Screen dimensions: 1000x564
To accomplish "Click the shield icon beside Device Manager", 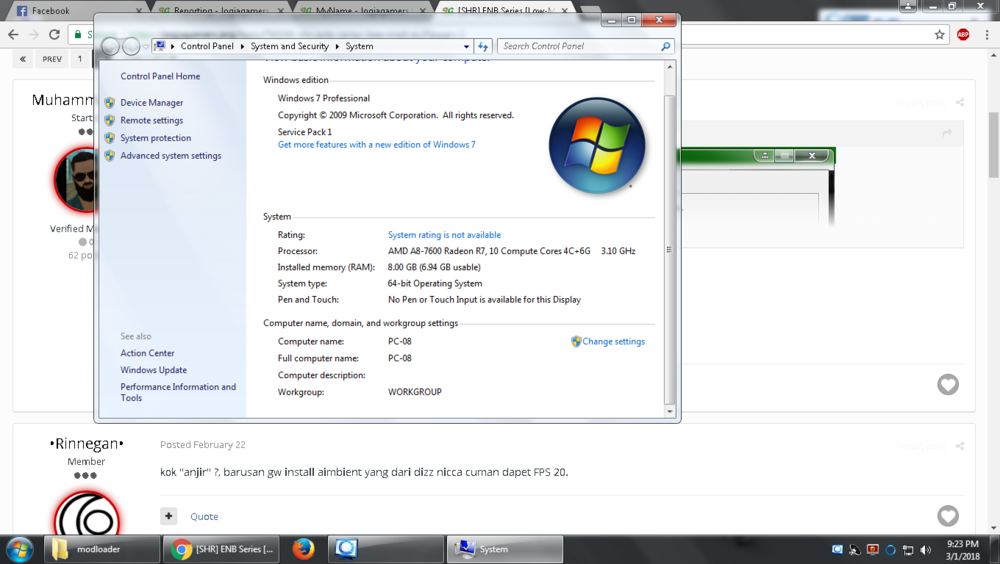I will click(110, 103).
